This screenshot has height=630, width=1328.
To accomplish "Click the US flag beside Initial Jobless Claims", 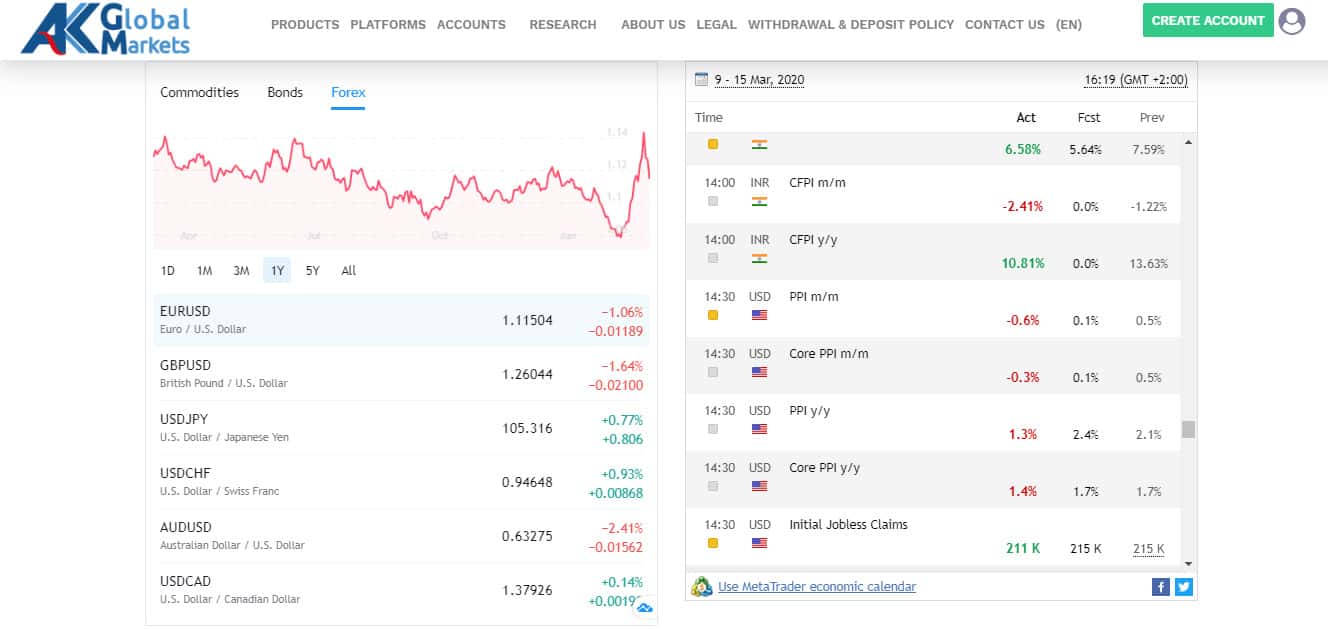I will click(759, 543).
